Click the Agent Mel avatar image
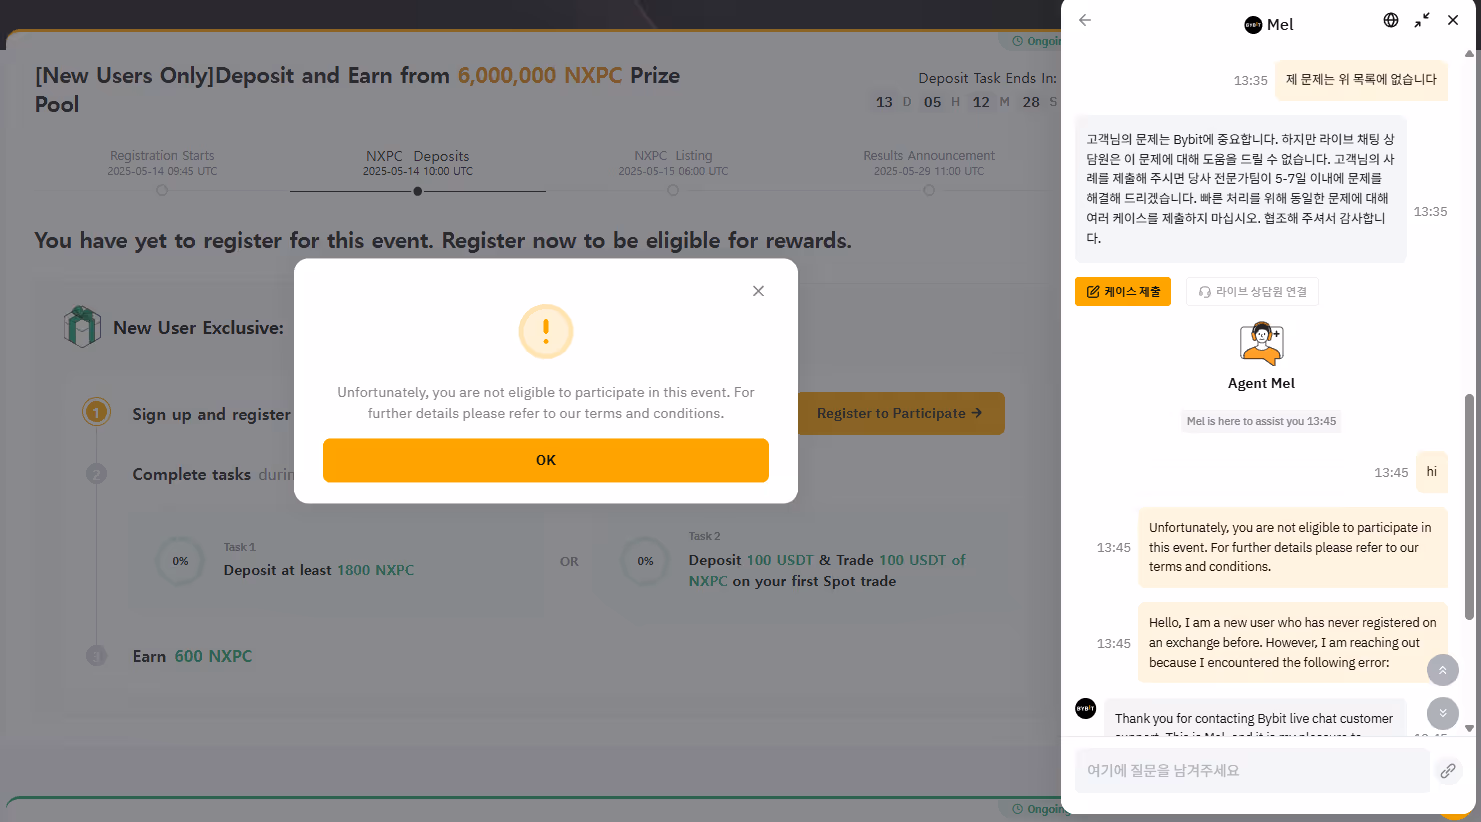 coord(1262,344)
